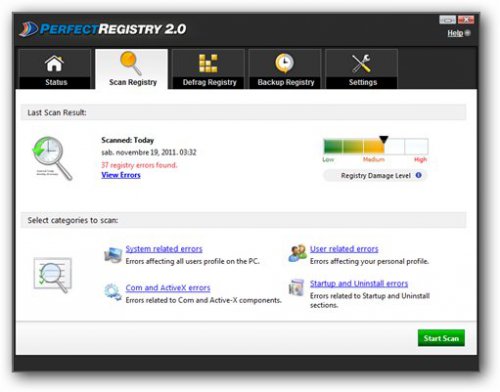Start the registry scan with Start Scan
Viewport: 500px width, 392px height.
(x=441, y=338)
